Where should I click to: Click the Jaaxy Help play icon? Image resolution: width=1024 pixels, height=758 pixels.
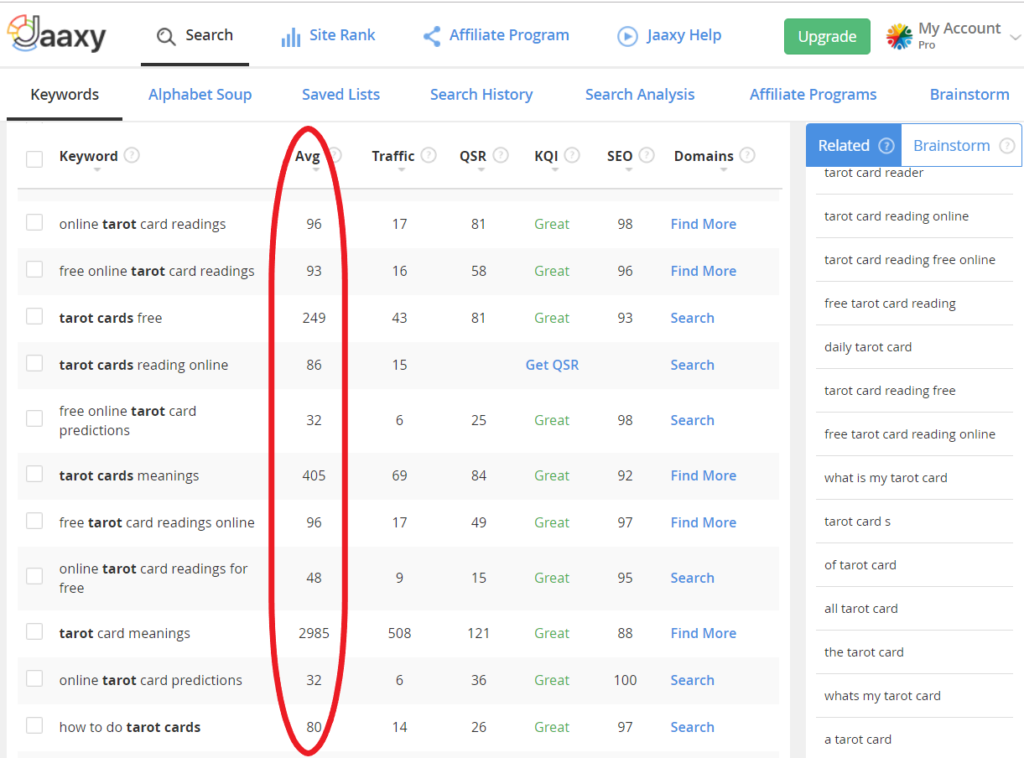(x=628, y=37)
